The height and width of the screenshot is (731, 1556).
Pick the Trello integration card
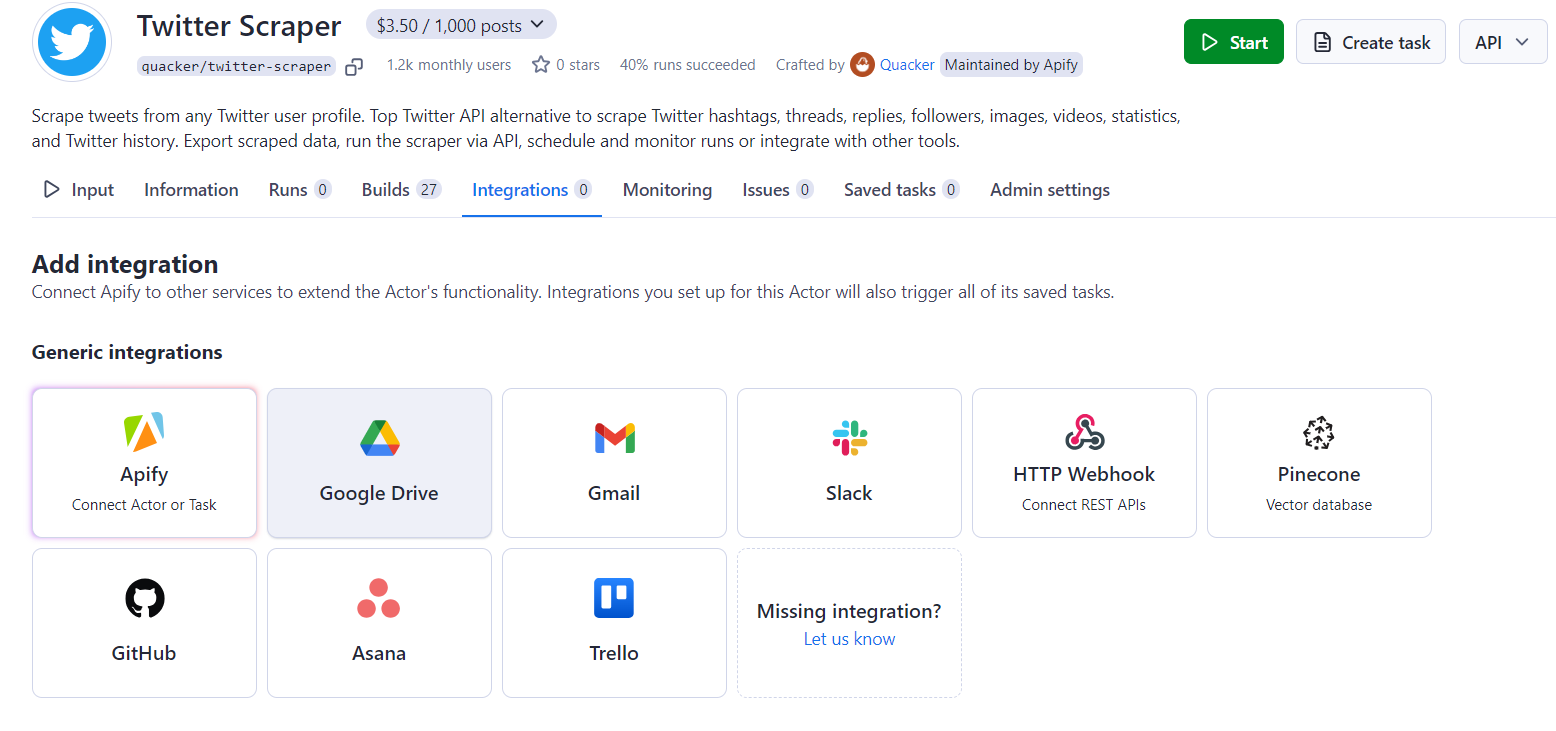coord(614,623)
